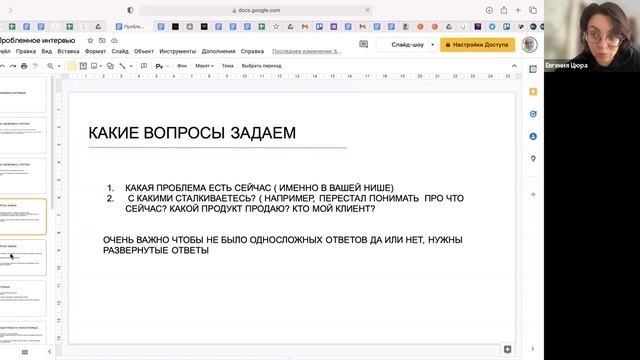Expand the Слайд-шоу dropdown arrow
Screen dimensions: 640x360
tap(433, 44)
